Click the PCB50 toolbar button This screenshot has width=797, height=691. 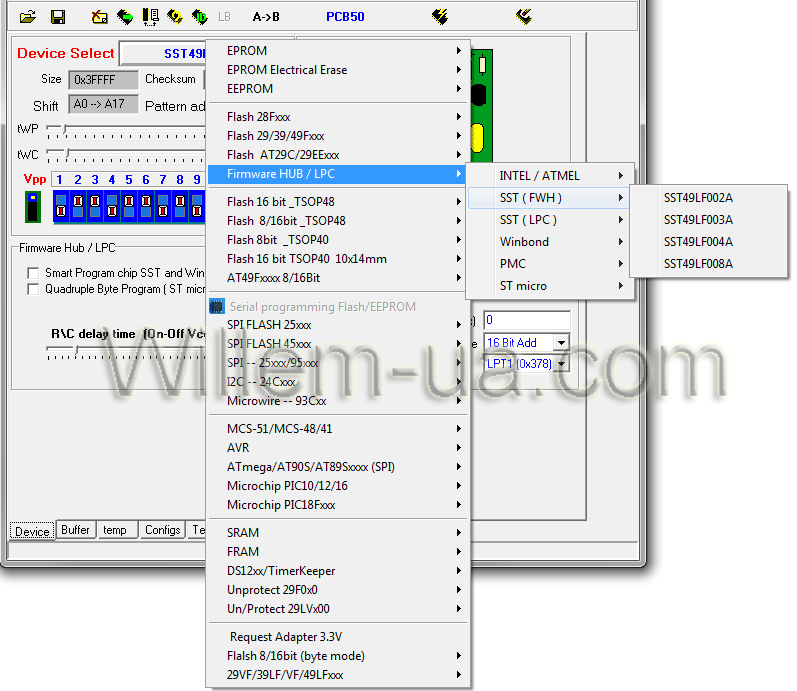click(345, 16)
